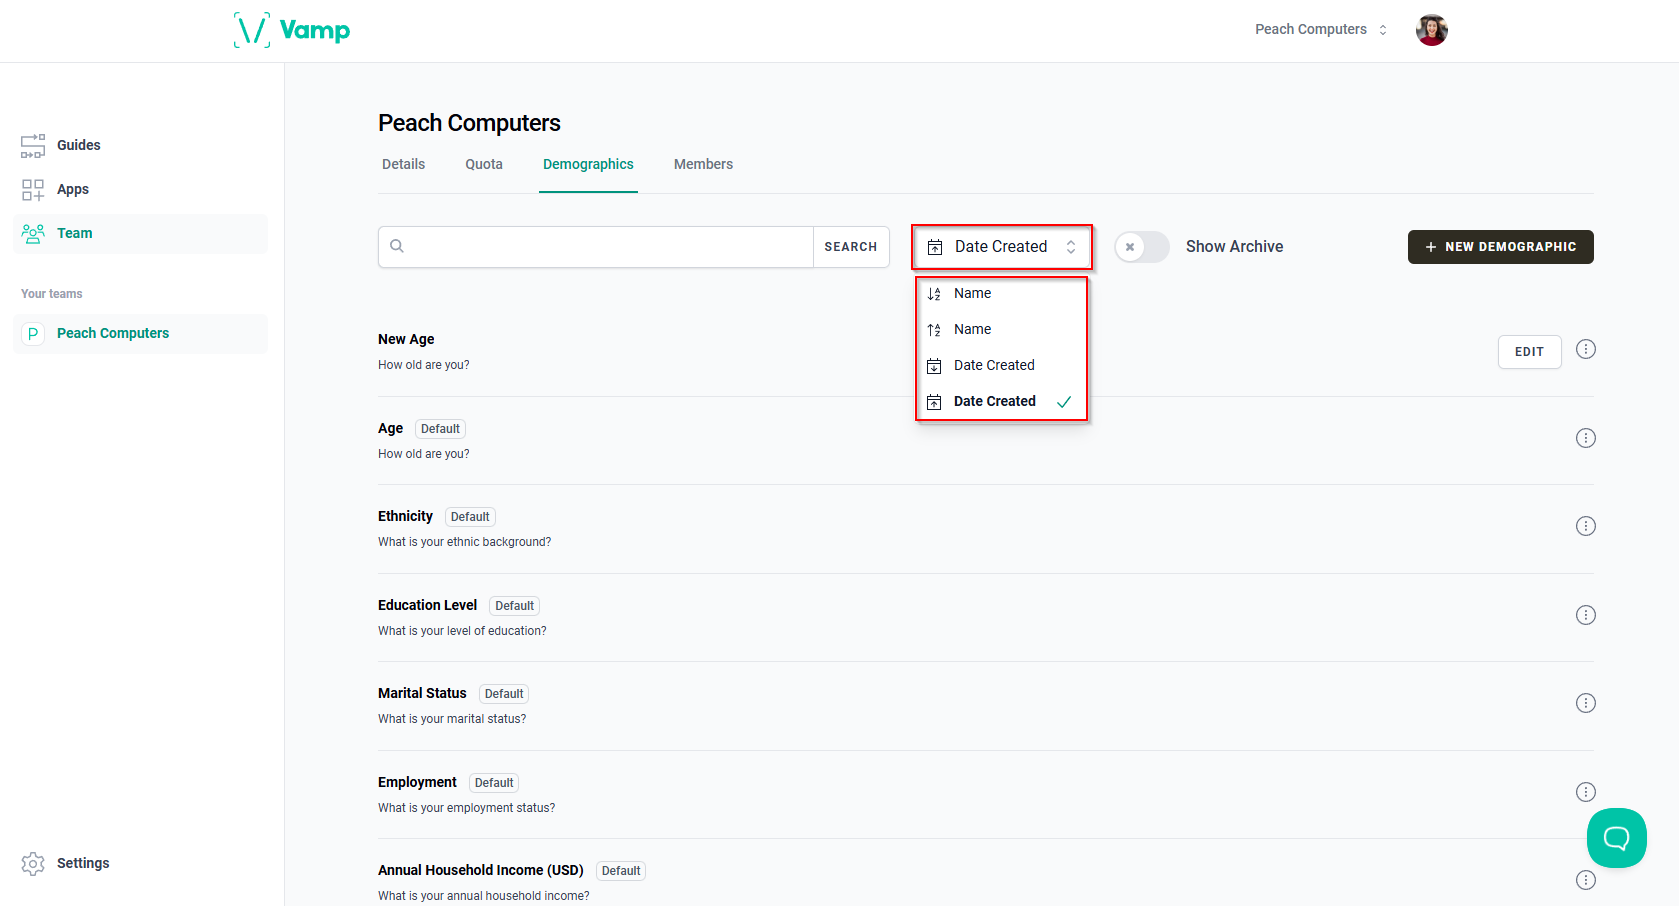The height and width of the screenshot is (906, 1679).
Task: Click the info icon beside Ethnicity
Action: click(1586, 525)
